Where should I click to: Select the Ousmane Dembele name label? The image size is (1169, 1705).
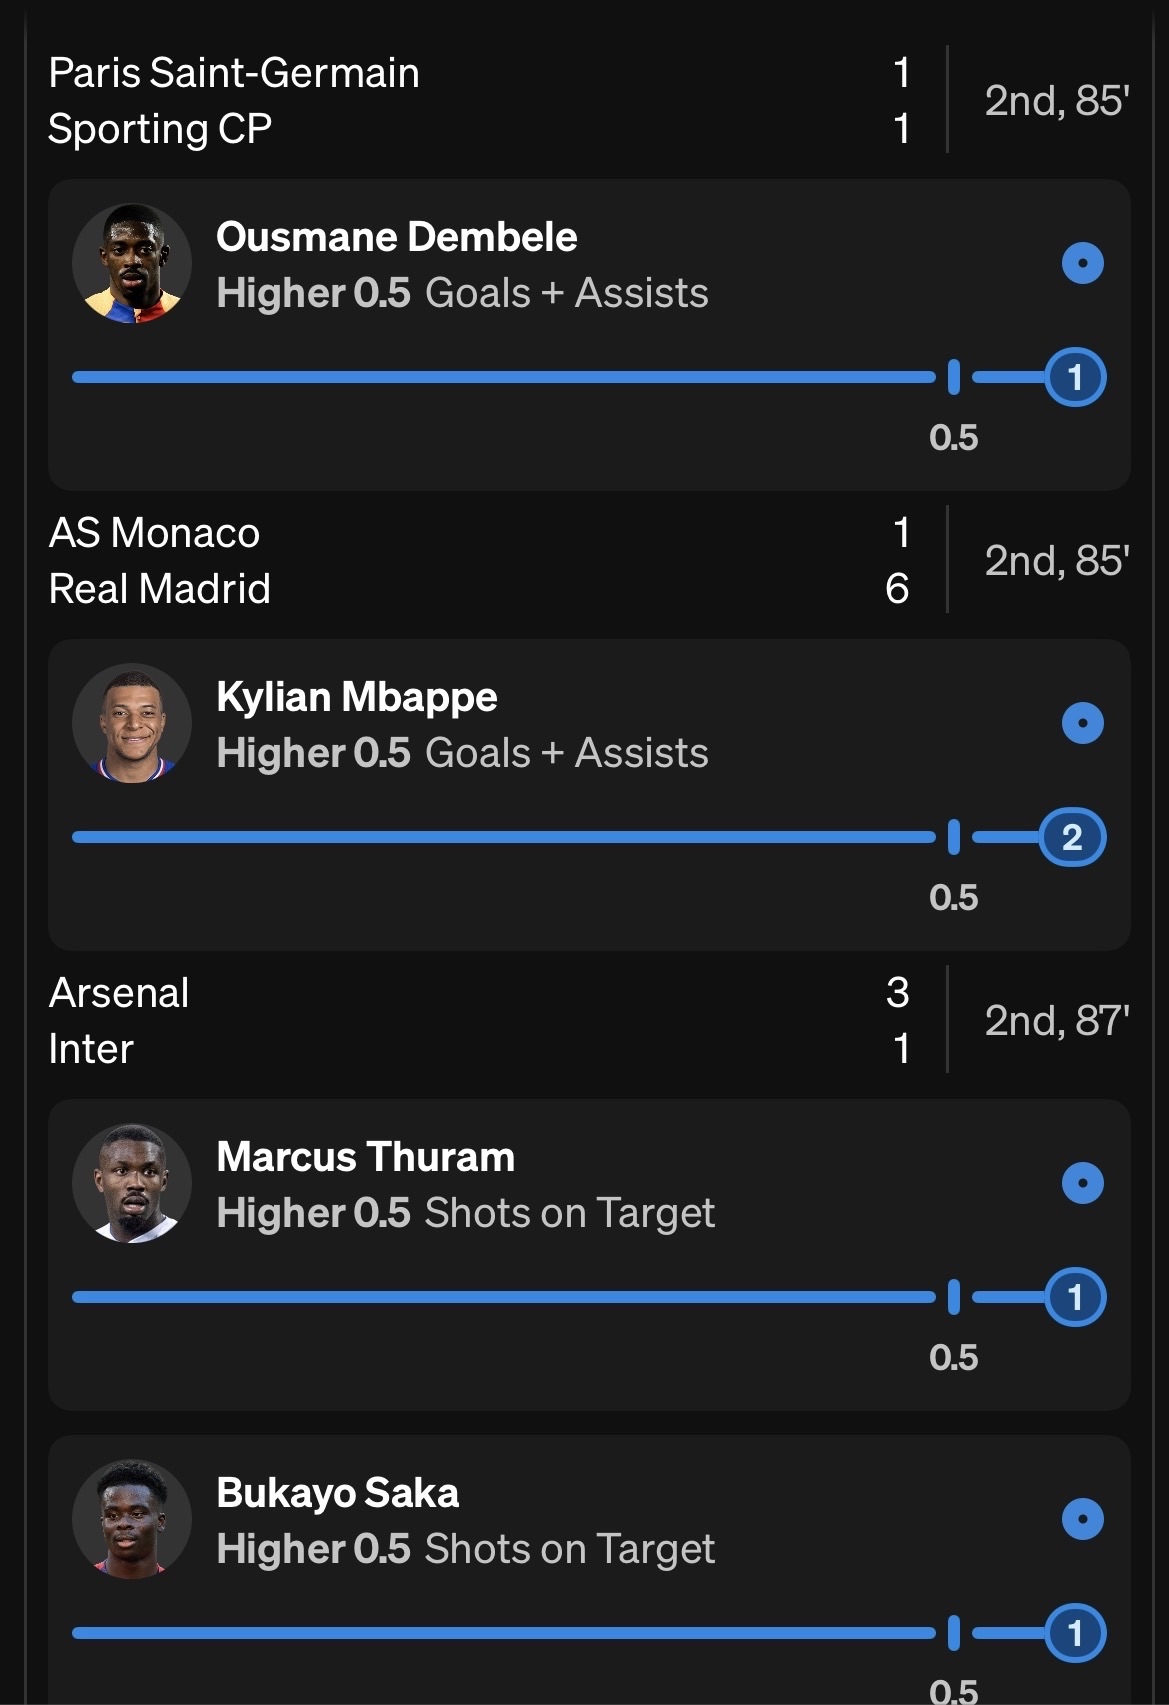click(397, 237)
